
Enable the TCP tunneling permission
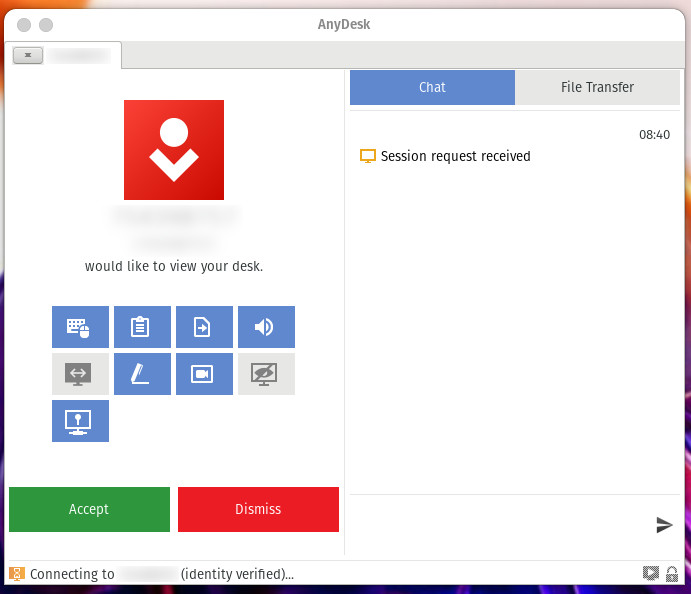click(x=80, y=374)
